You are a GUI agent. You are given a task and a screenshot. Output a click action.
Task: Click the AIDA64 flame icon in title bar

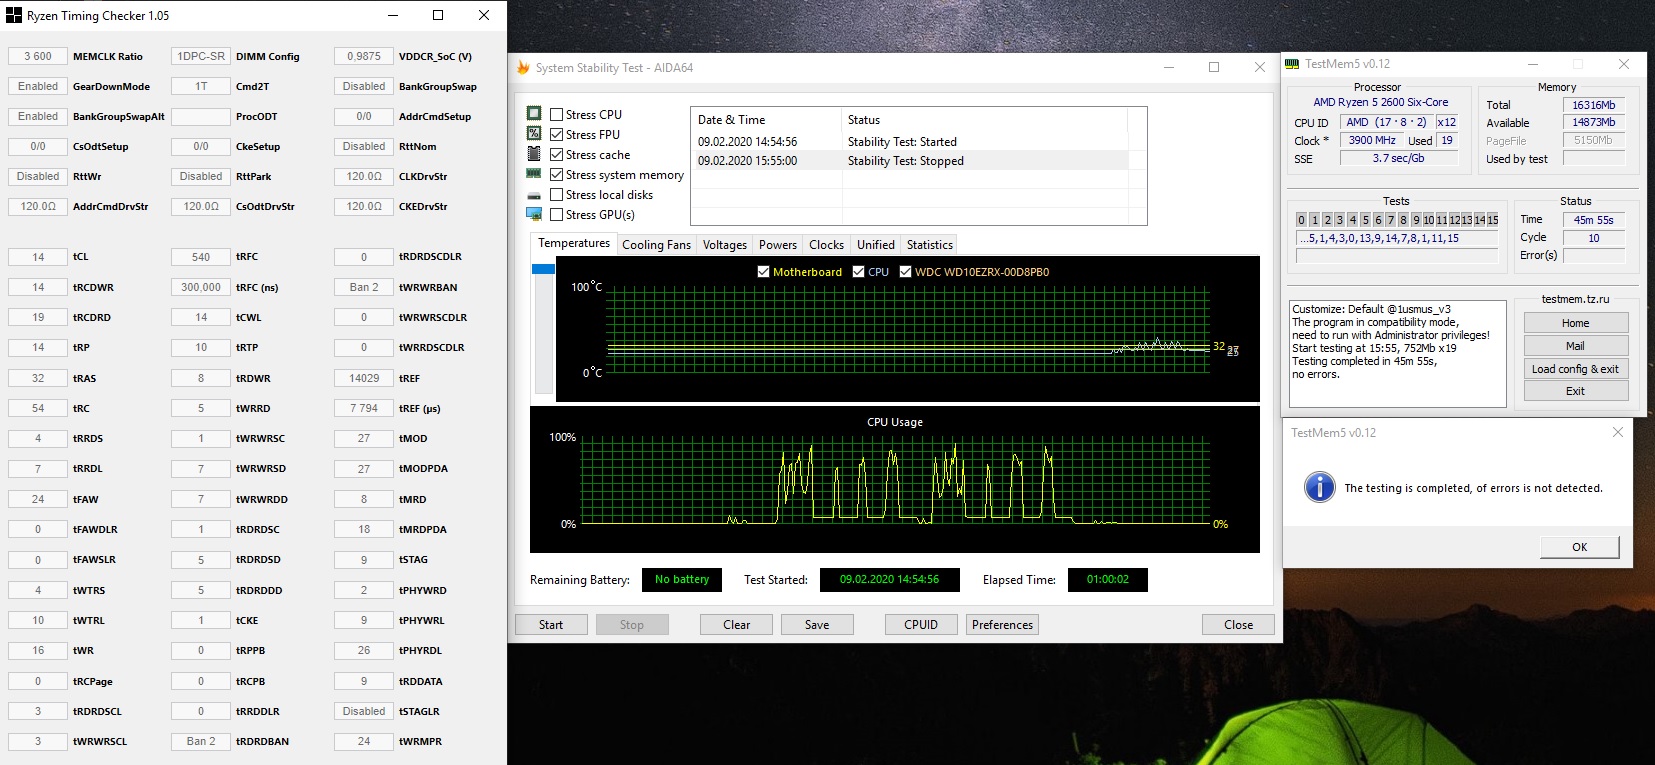(x=522, y=67)
